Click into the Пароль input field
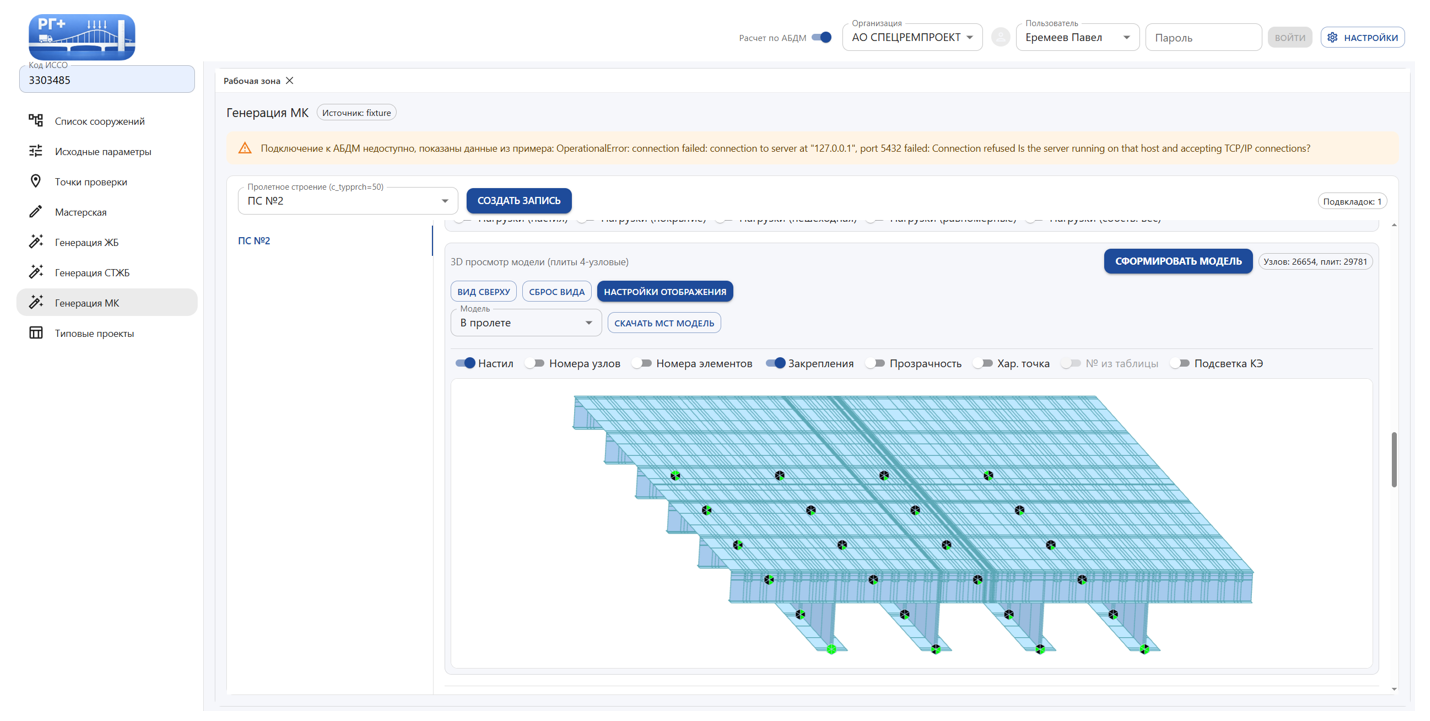Screen dimensions: 1430x721 pyautogui.click(x=1202, y=38)
